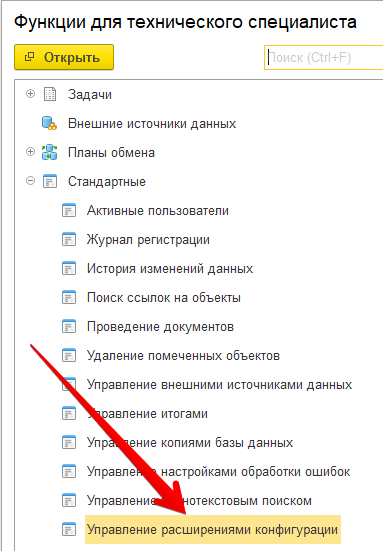Image resolution: width=383 pixels, height=551 pixels.
Task: Click the icon beside Управление итогами
Action: [69, 414]
